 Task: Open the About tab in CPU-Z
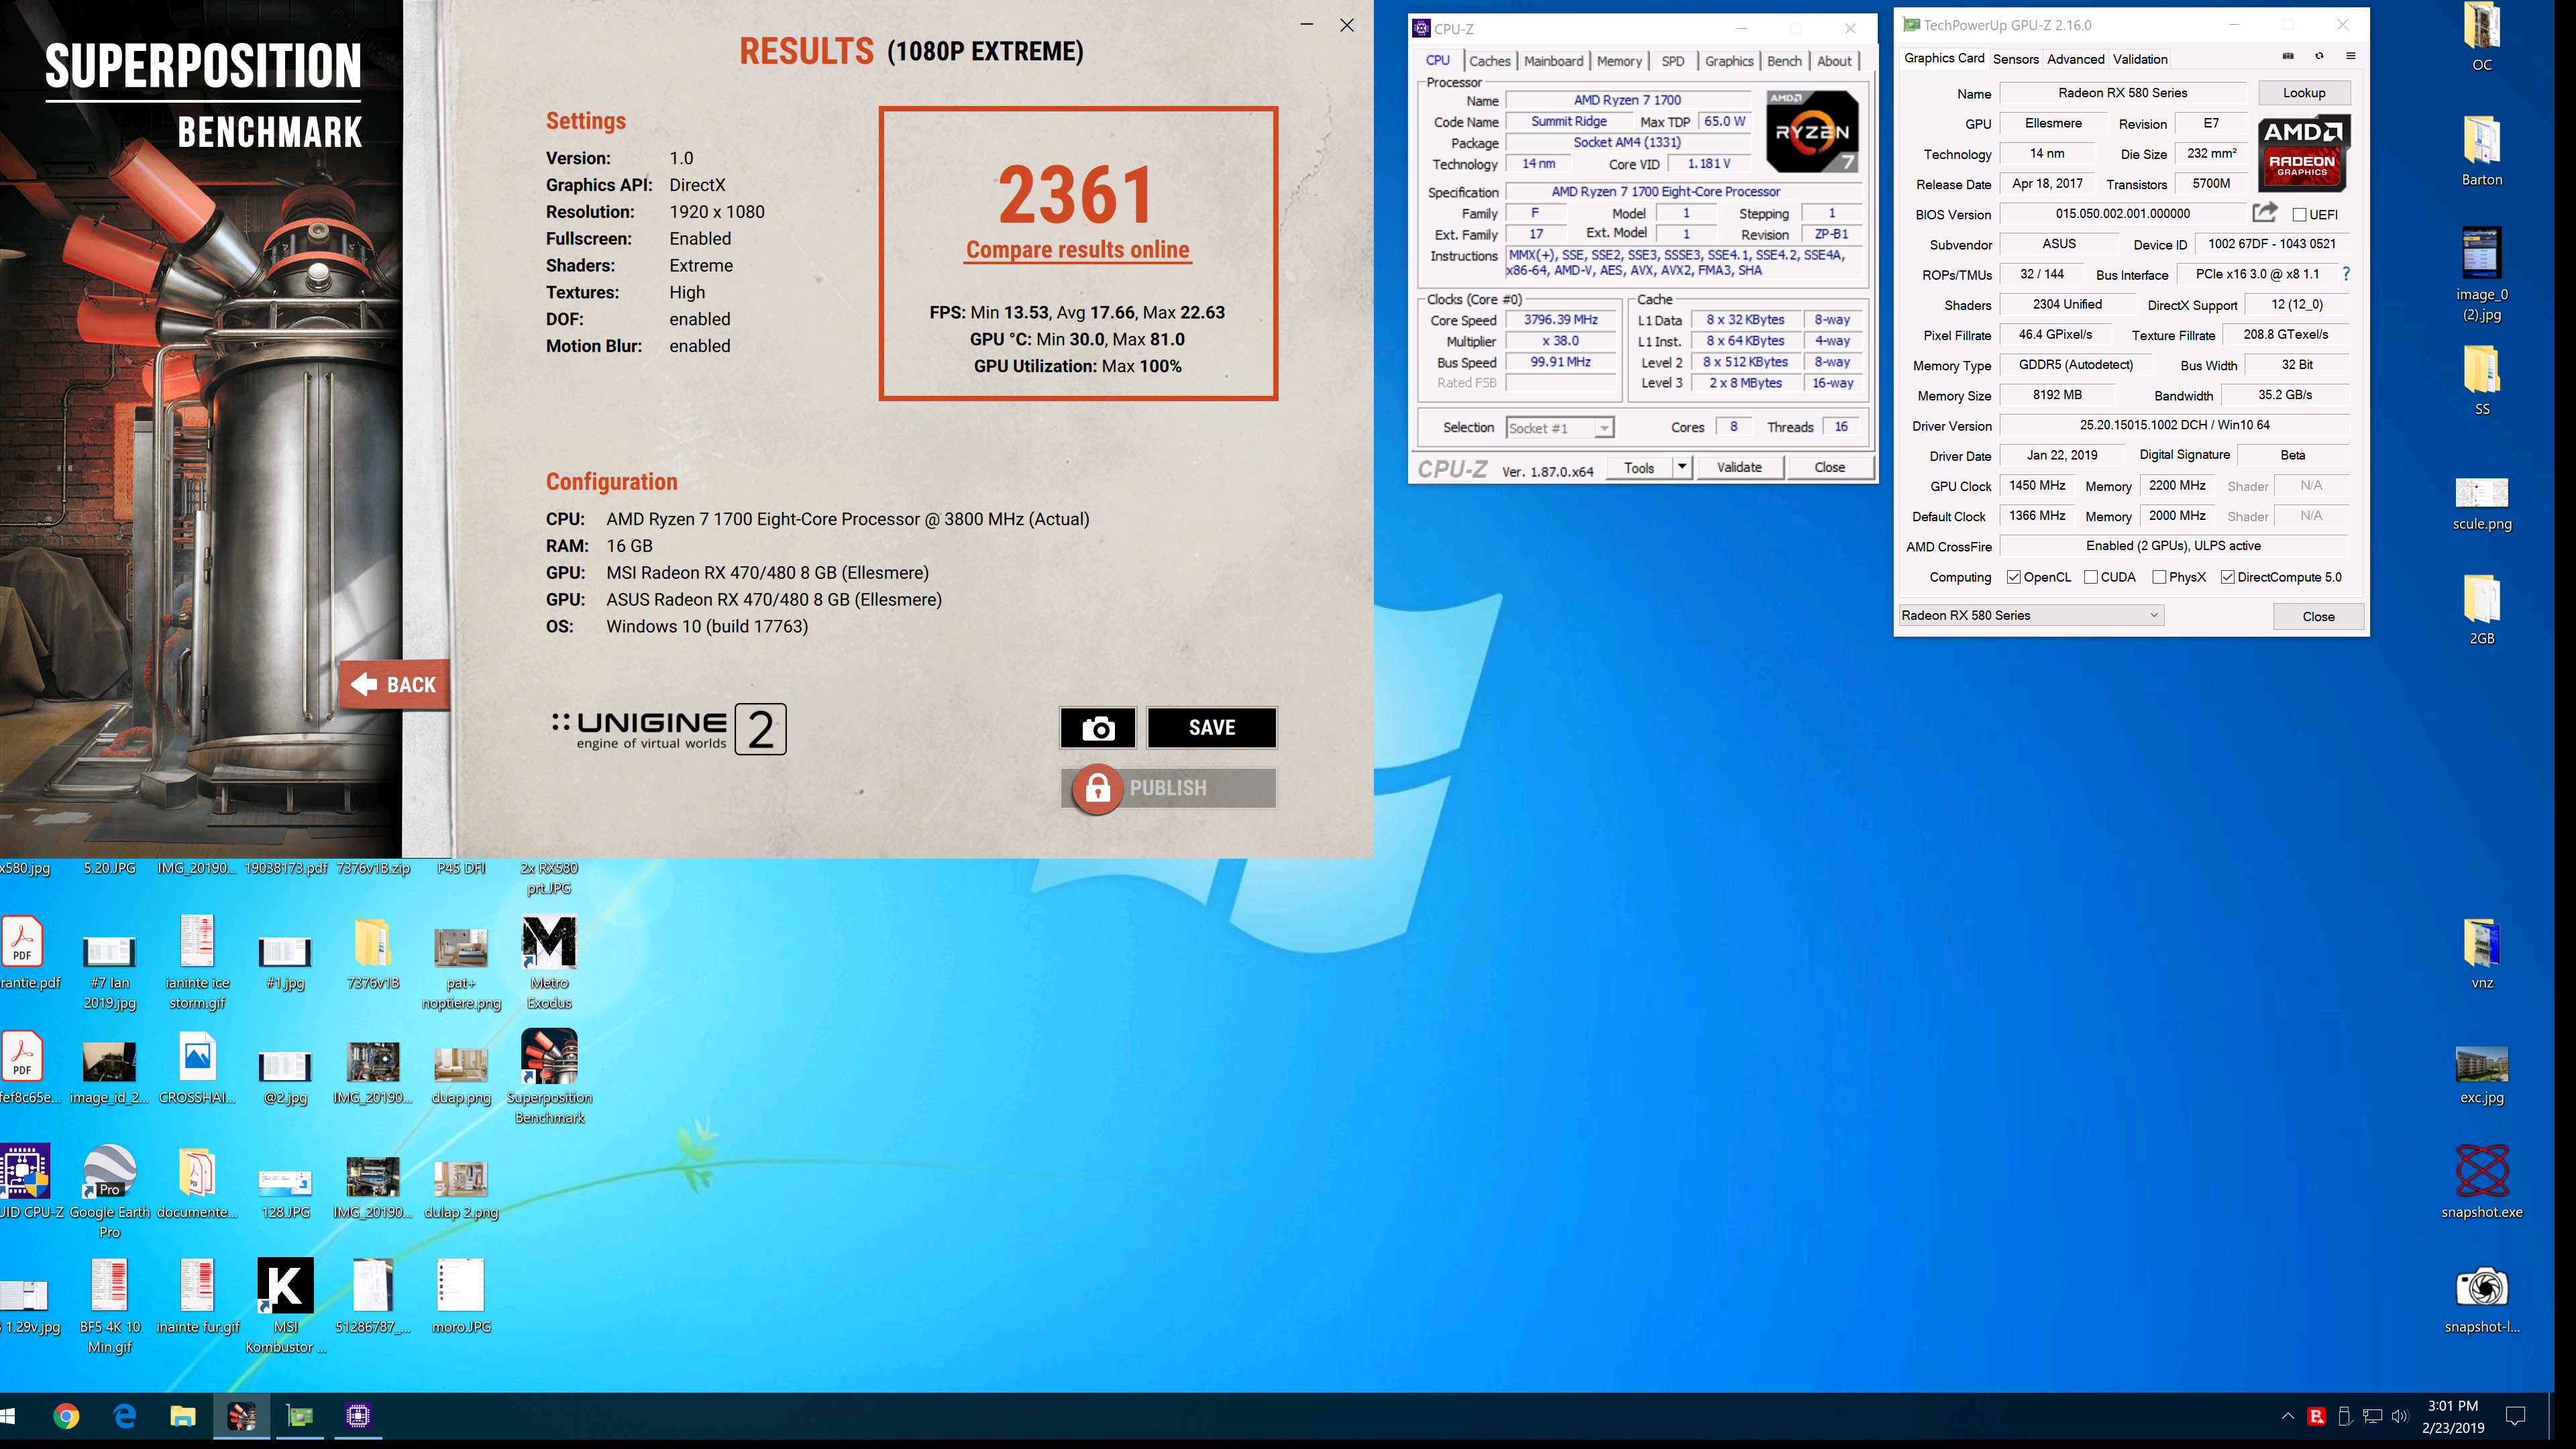(x=1834, y=61)
